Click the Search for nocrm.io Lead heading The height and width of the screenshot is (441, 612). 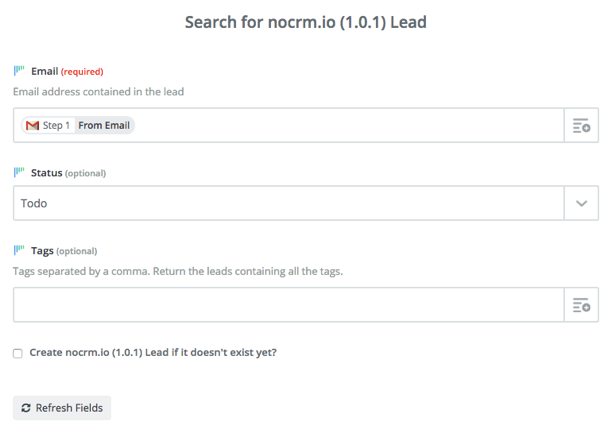306,22
